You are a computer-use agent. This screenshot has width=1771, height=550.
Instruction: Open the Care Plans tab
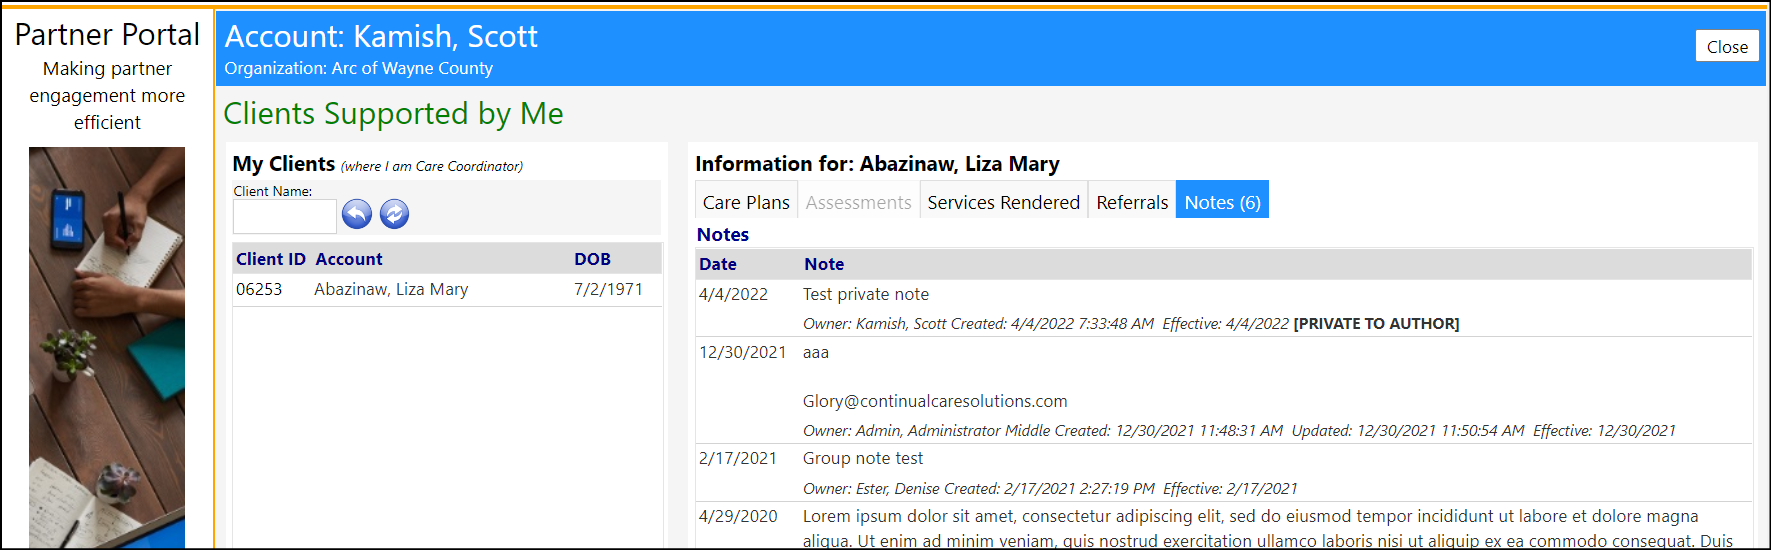tap(746, 202)
